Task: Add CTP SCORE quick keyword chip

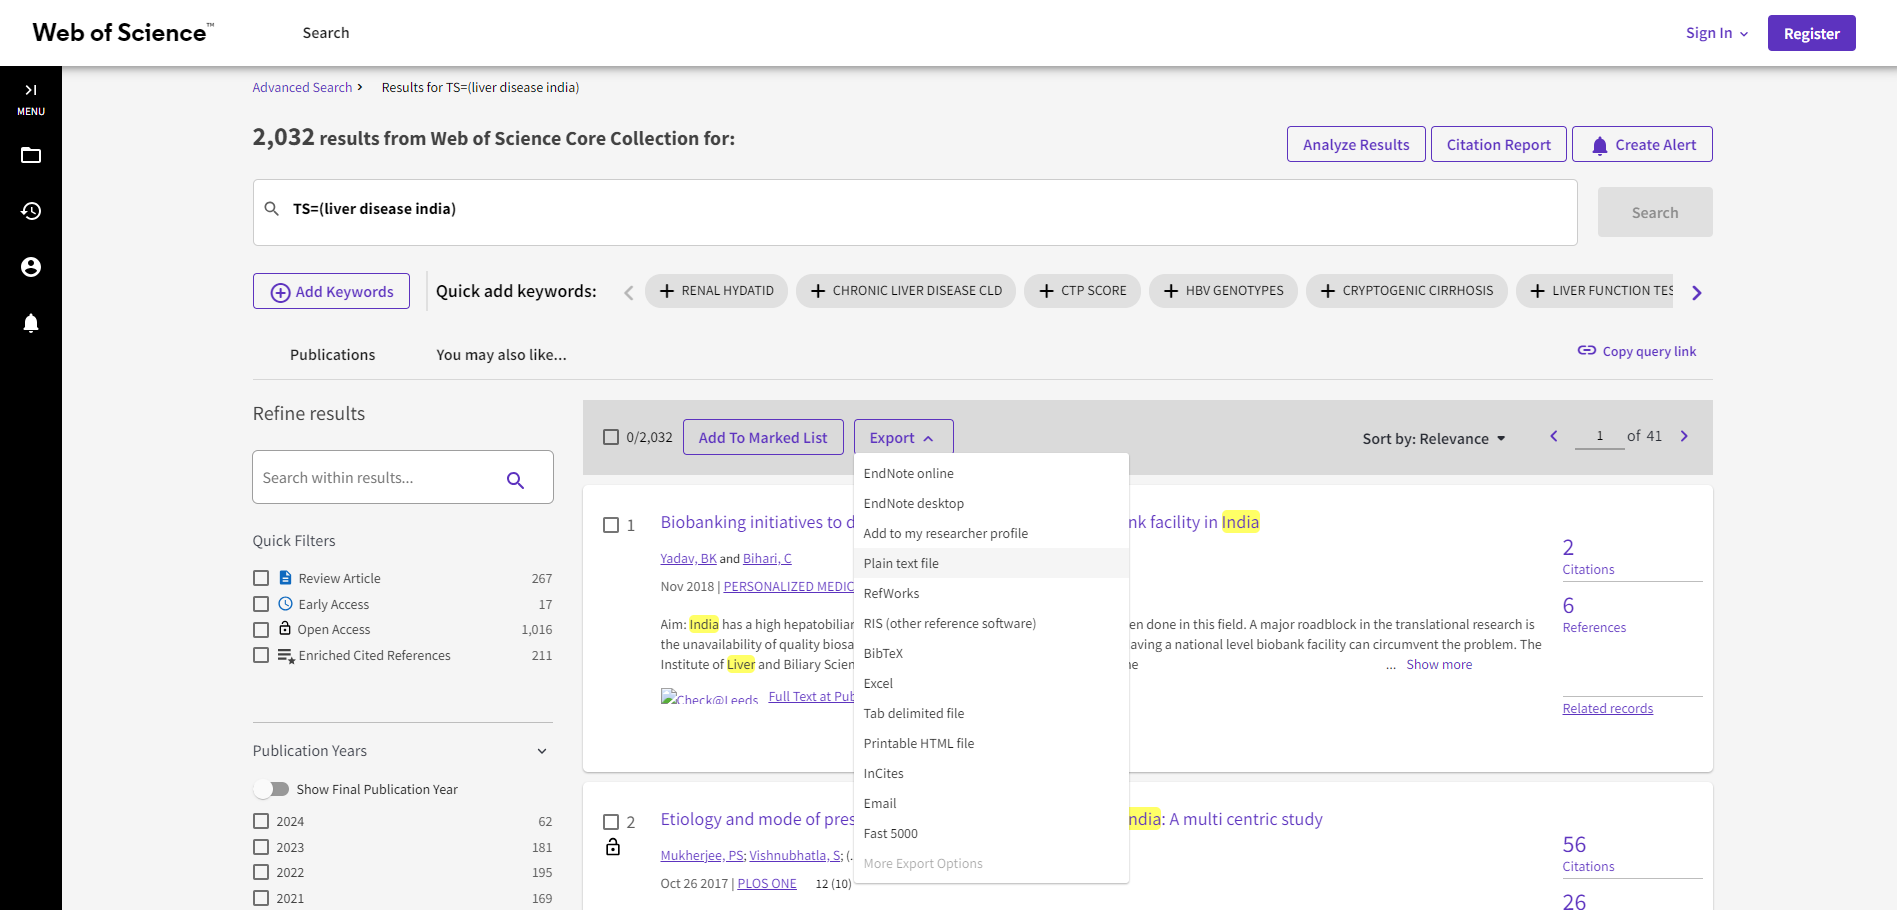Action: coord(1082,291)
